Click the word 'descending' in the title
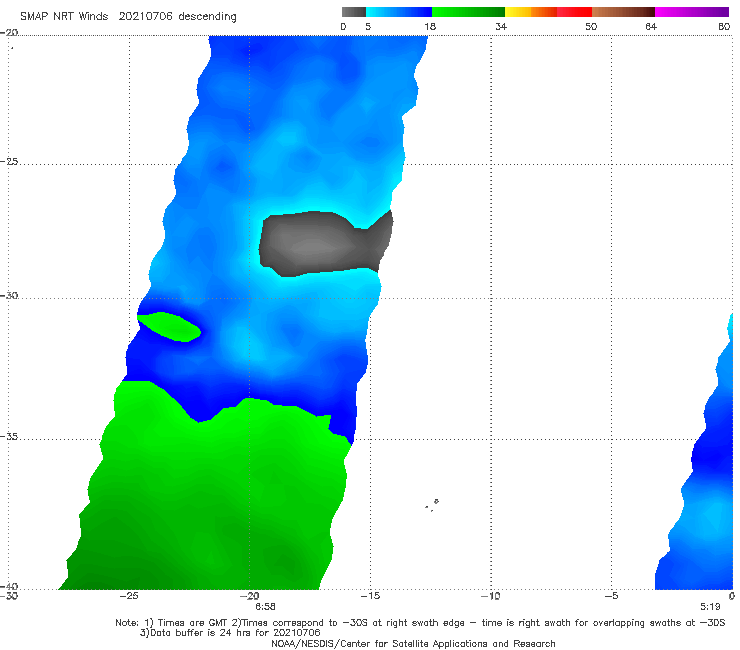Screen dimensions: 740x650 207,17
